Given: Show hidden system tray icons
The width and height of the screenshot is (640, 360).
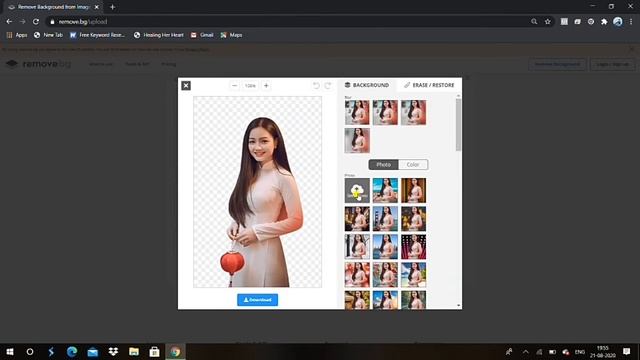Looking at the screenshot, I should point(525,351).
